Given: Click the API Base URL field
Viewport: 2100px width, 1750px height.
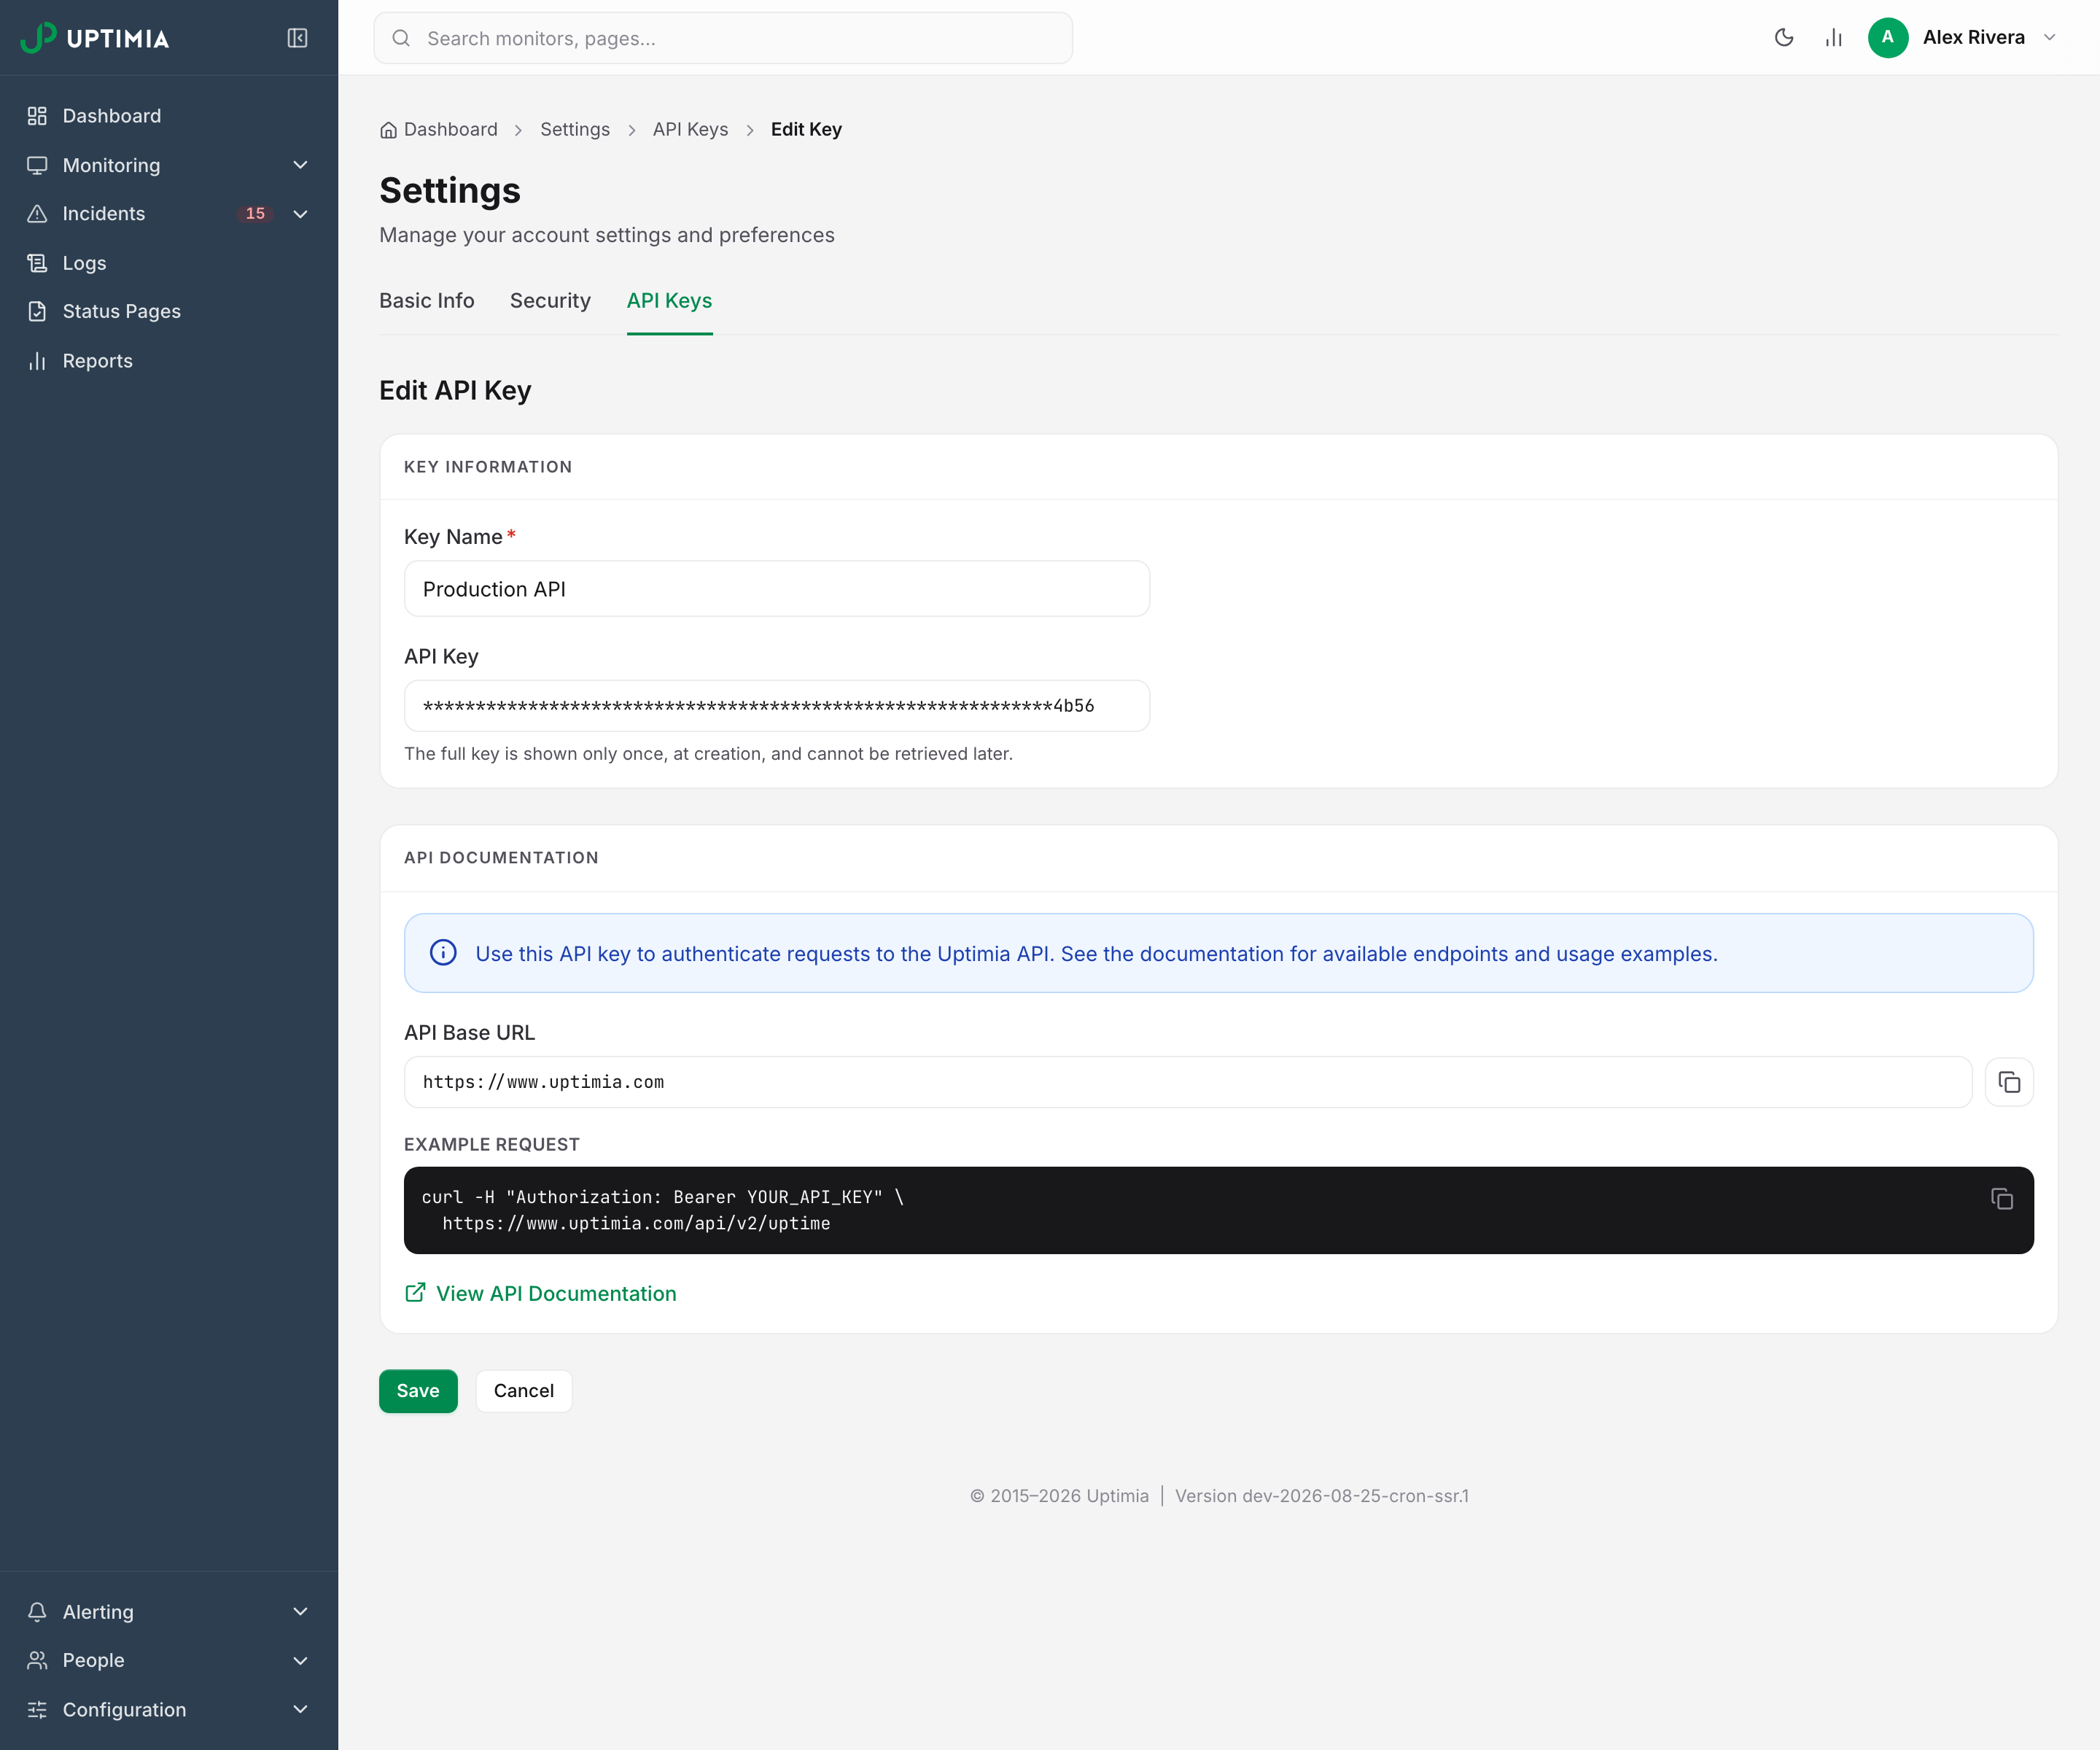Looking at the screenshot, I should (1188, 1082).
